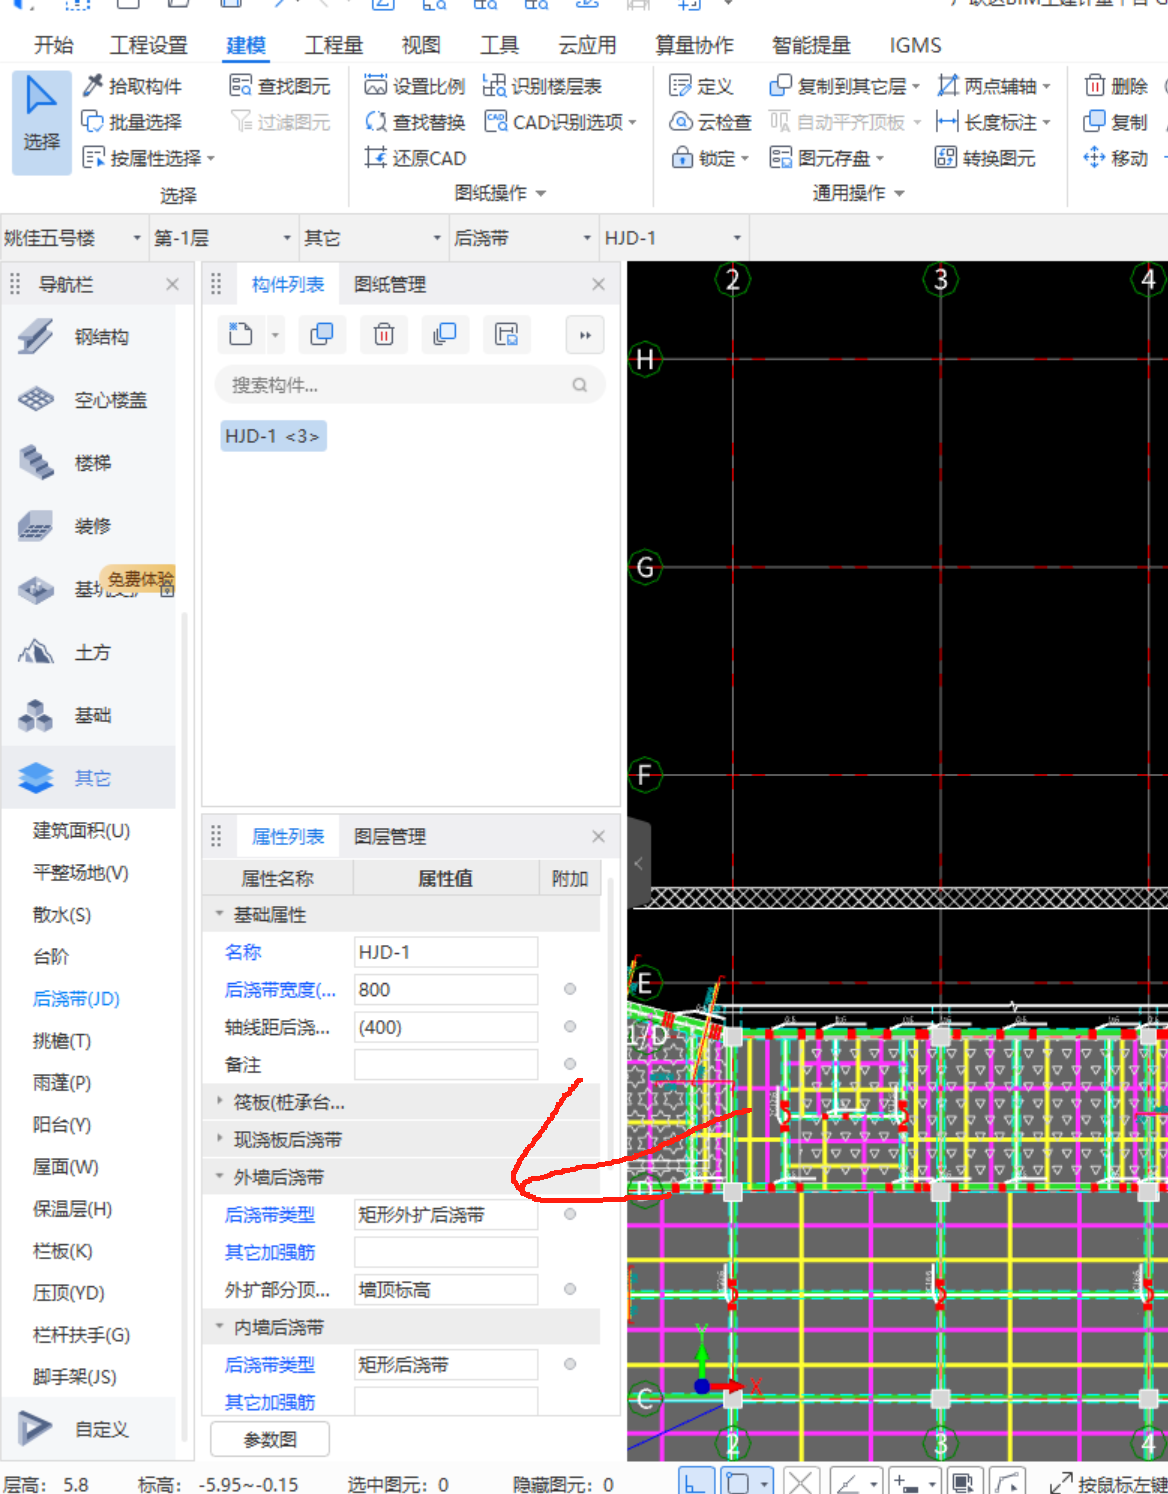Open 定义 definition tool
Image resolution: width=1168 pixels, height=1494 pixels.
coord(701,86)
